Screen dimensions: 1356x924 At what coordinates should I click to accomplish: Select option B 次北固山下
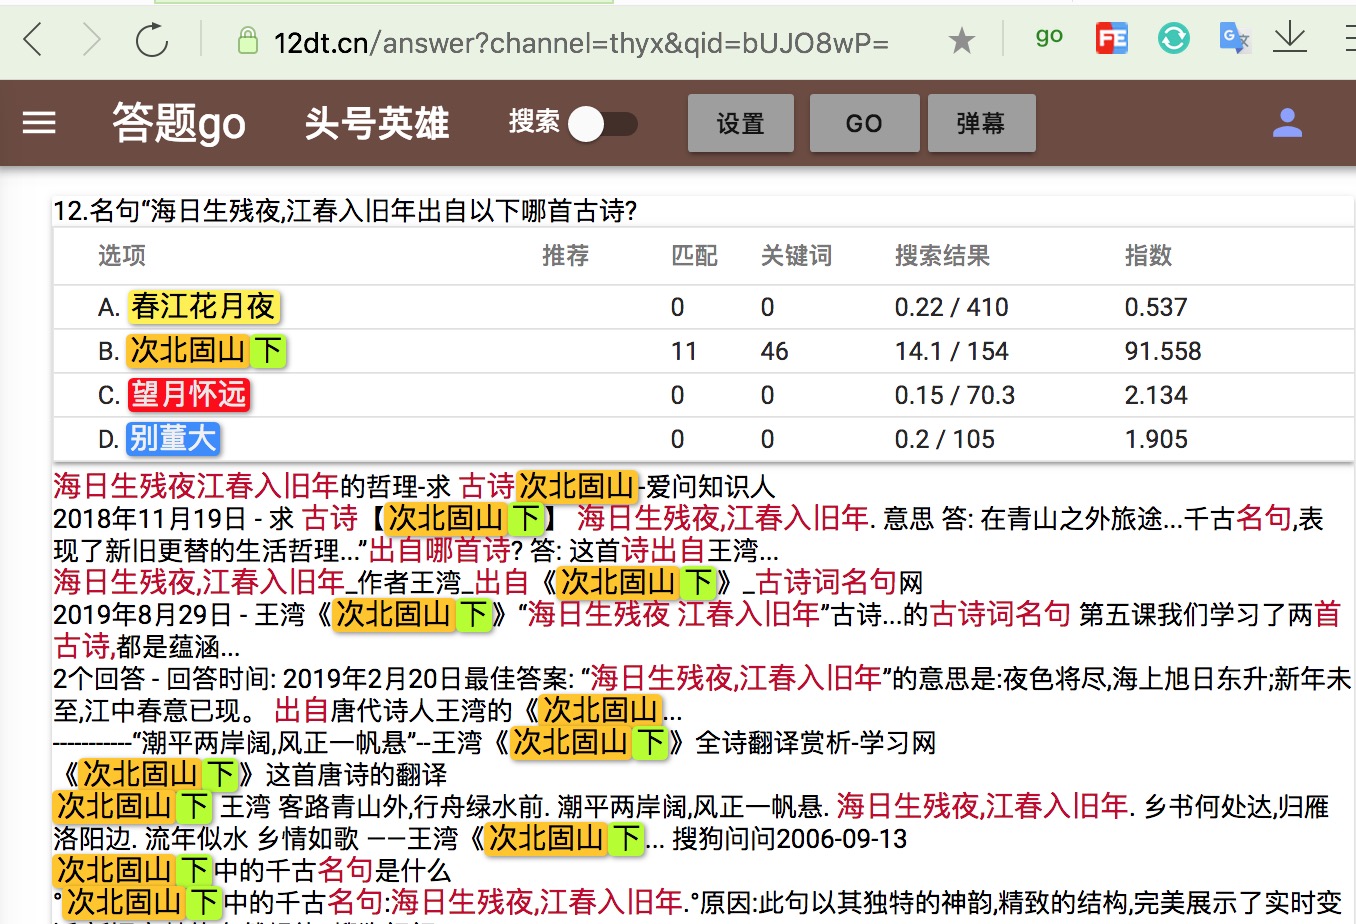(206, 351)
